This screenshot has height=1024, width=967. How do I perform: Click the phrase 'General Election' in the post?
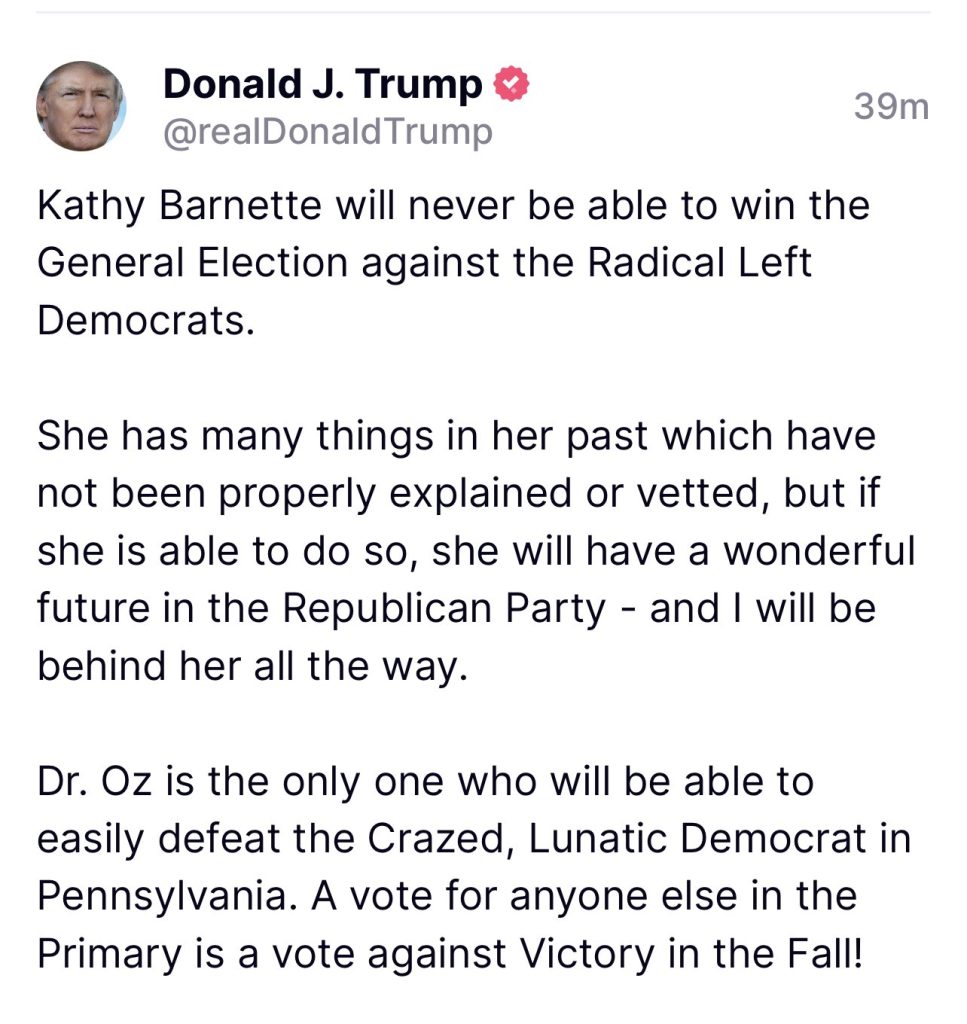point(193,263)
